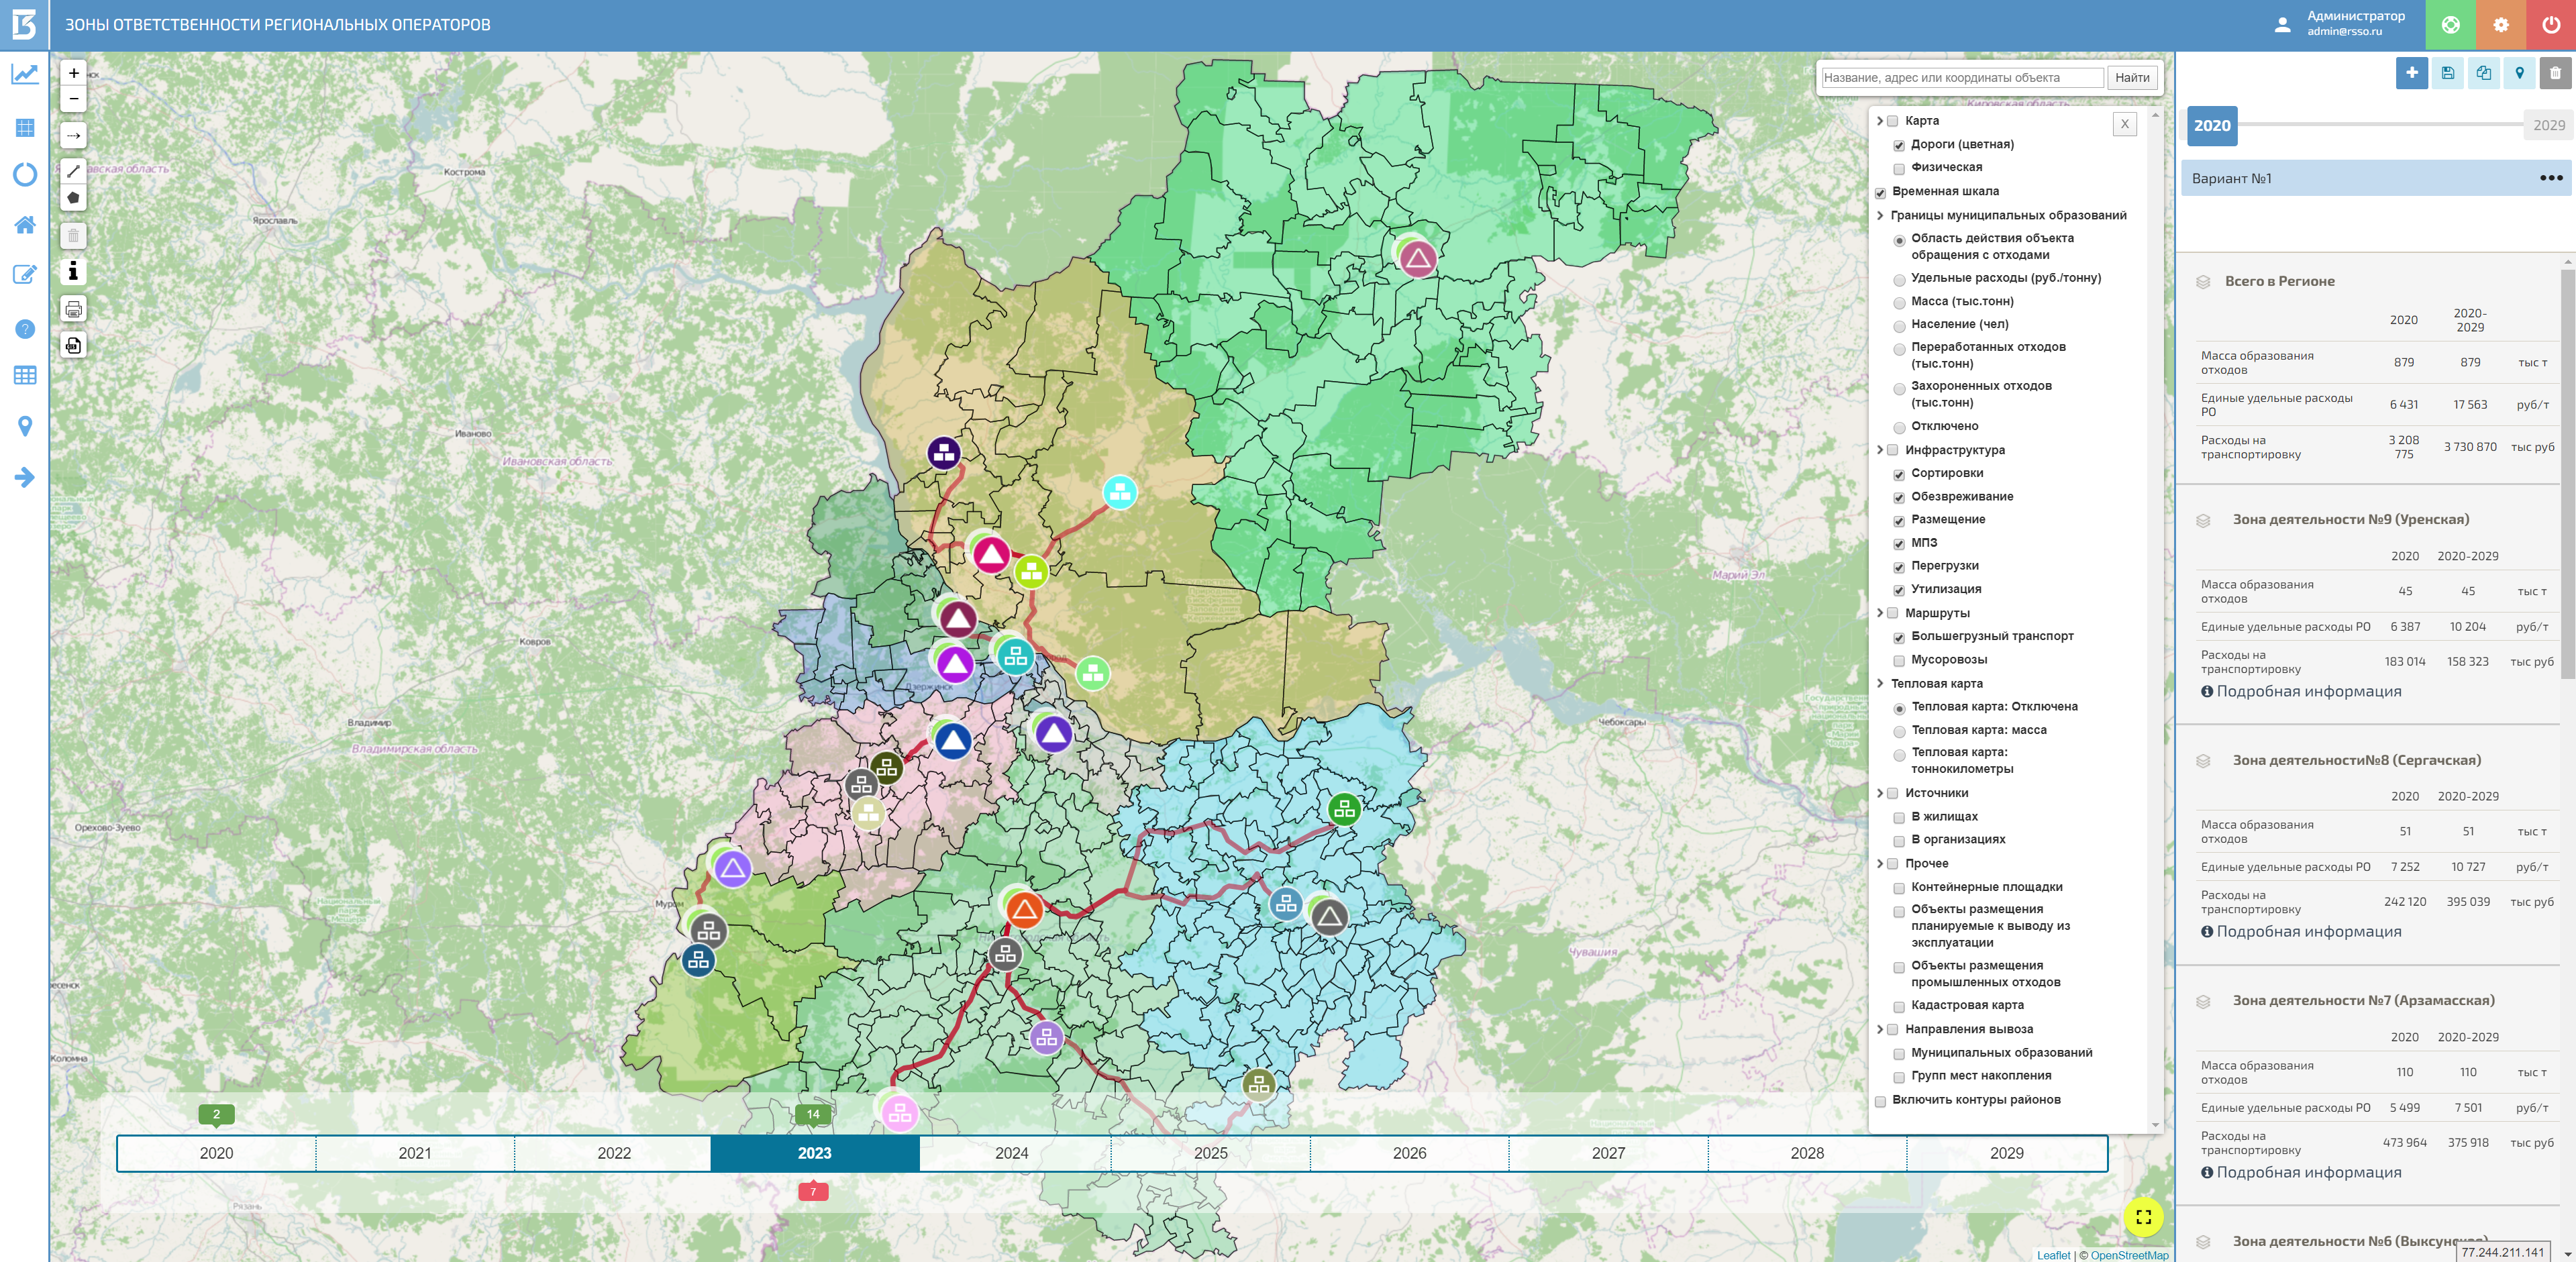Open the Leaflet attribution link
The height and width of the screenshot is (1262, 2576).
tap(2053, 1255)
